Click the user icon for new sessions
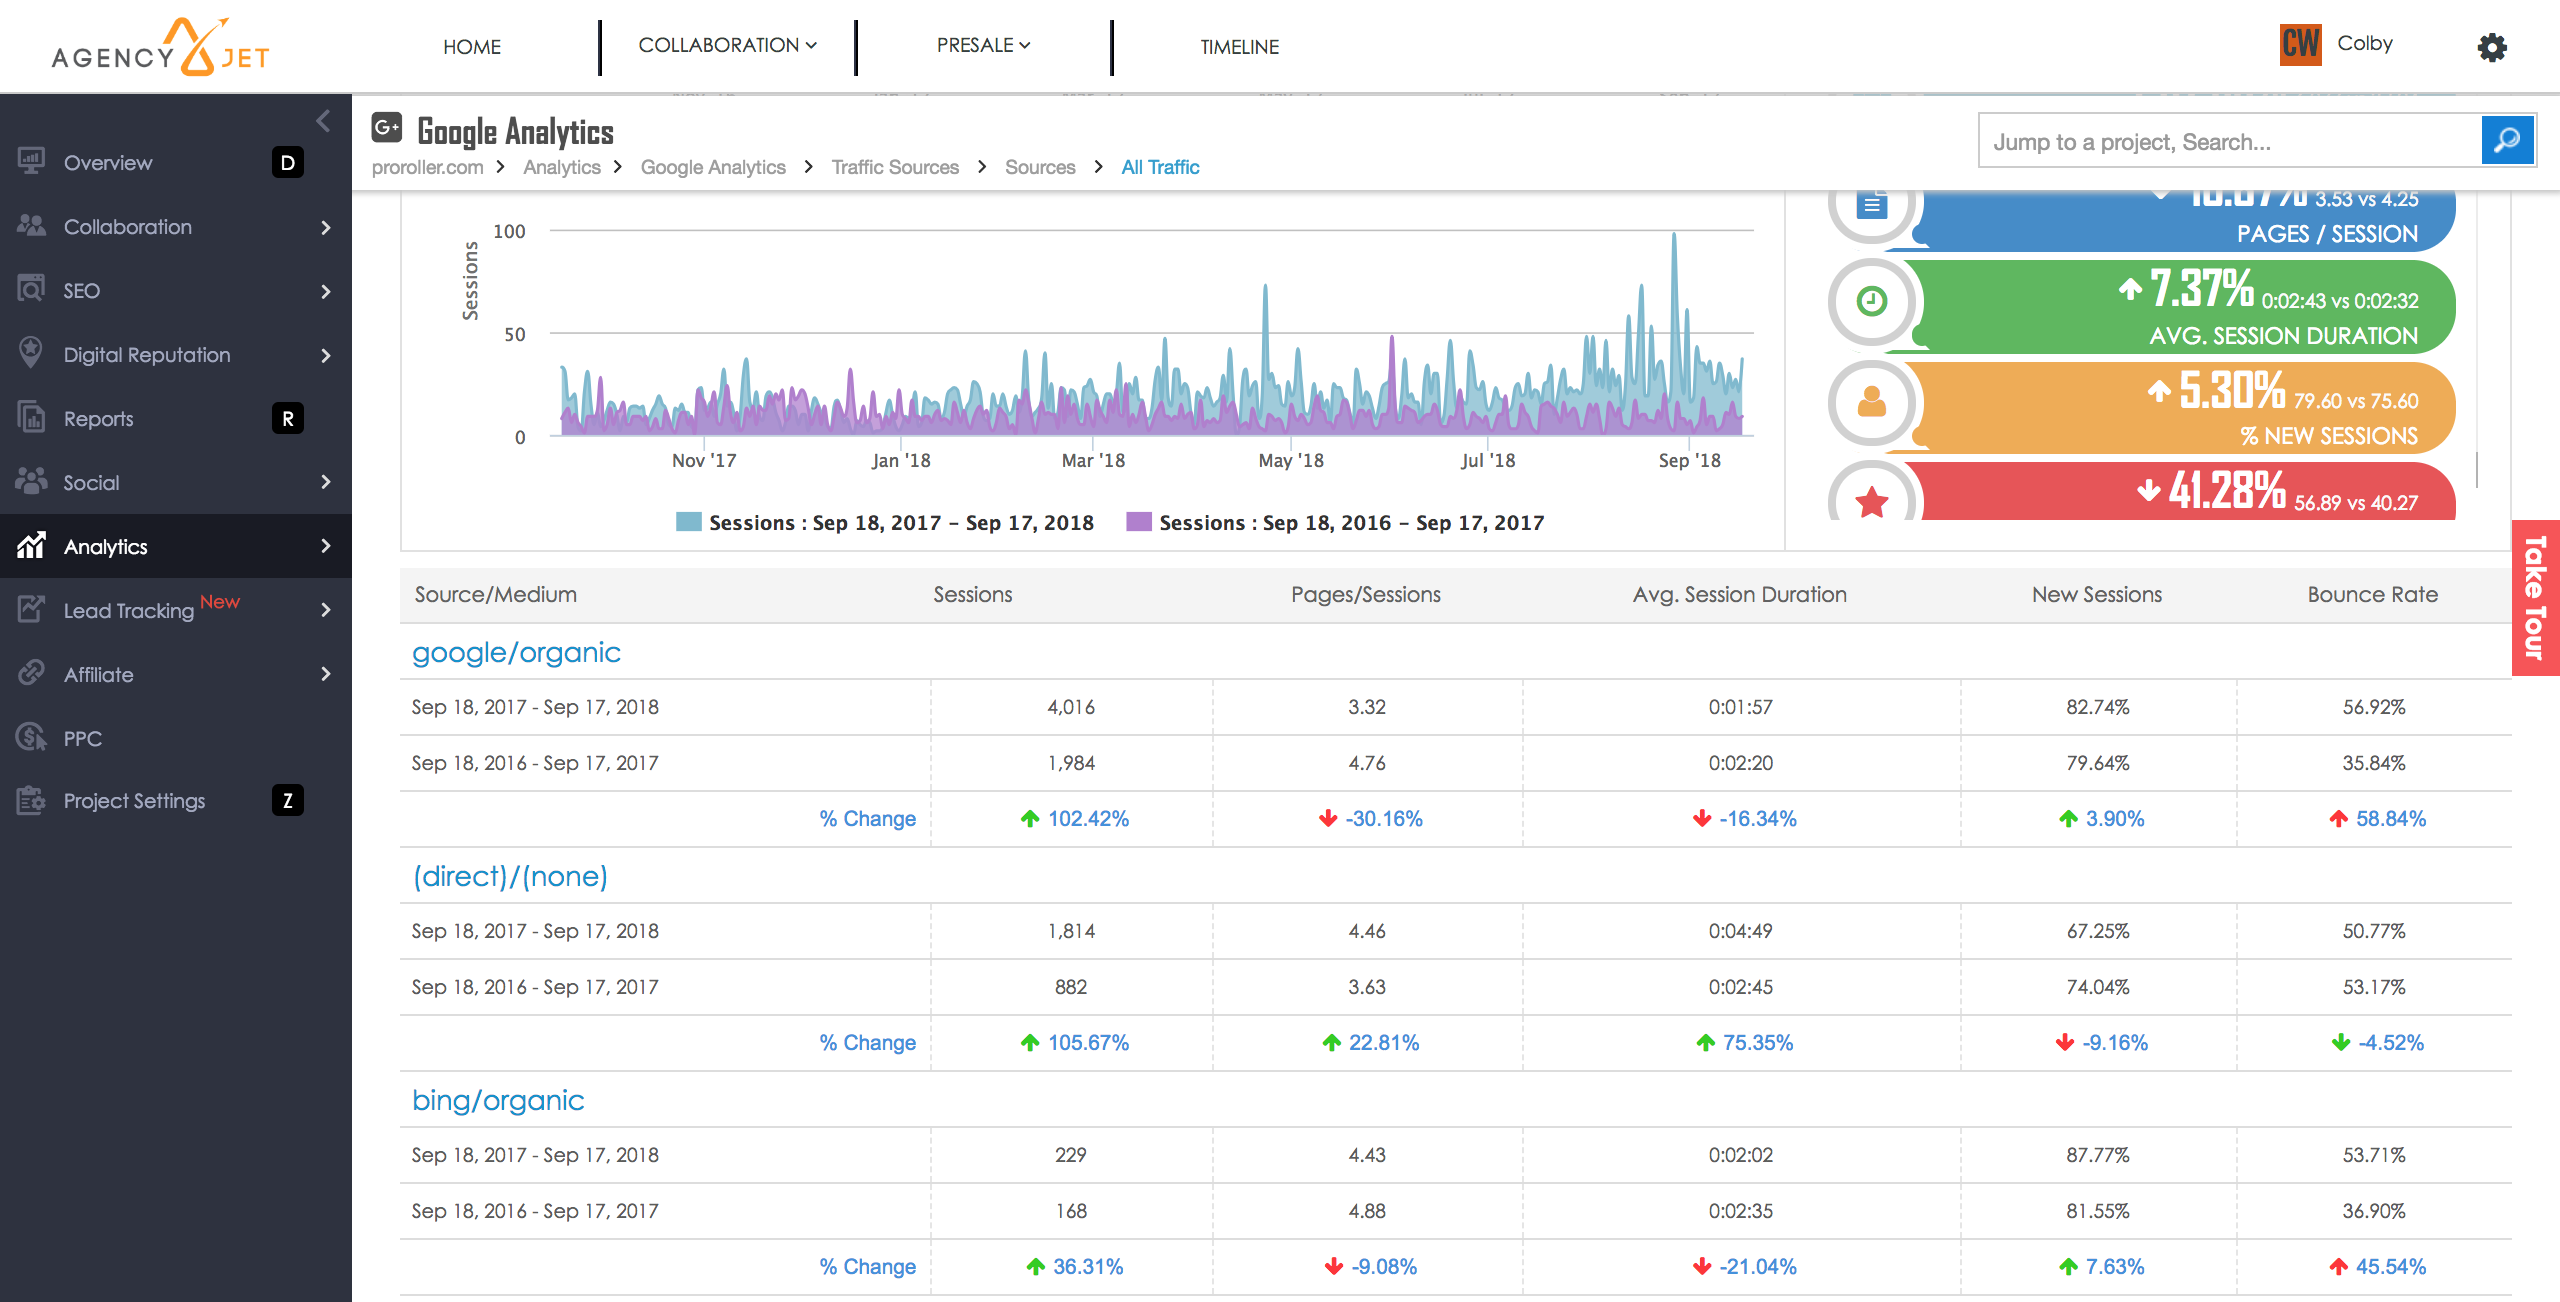This screenshot has height=1302, width=2560. [x=1871, y=402]
